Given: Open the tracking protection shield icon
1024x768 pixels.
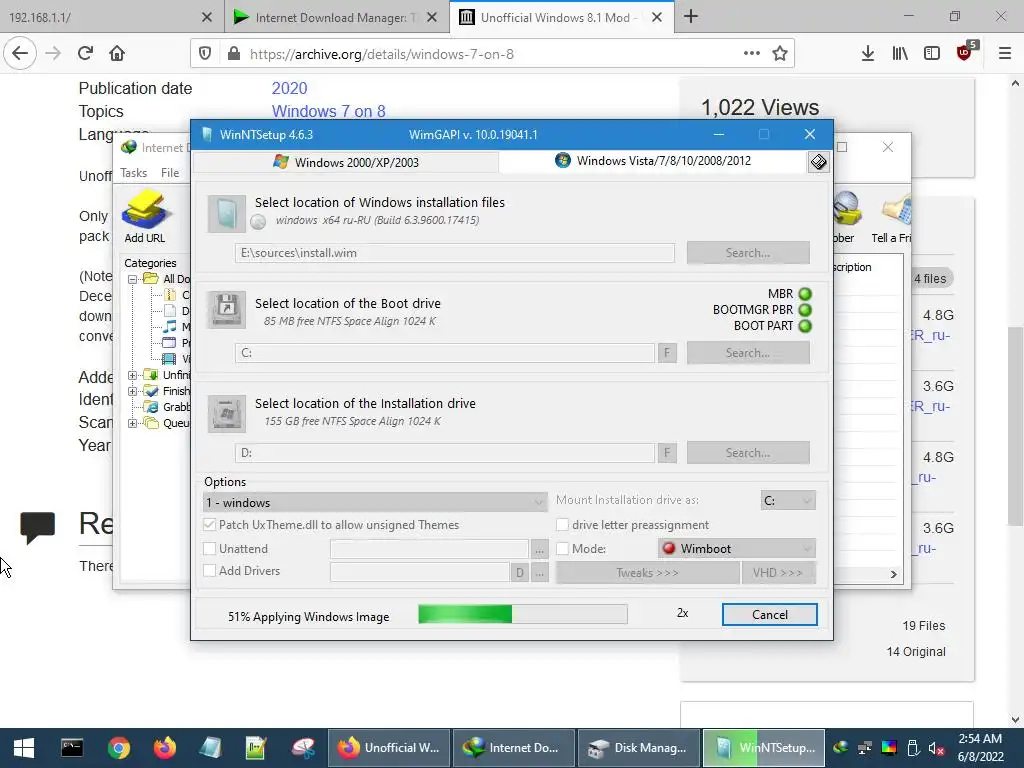Looking at the screenshot, I should click(x=205, y=54).
